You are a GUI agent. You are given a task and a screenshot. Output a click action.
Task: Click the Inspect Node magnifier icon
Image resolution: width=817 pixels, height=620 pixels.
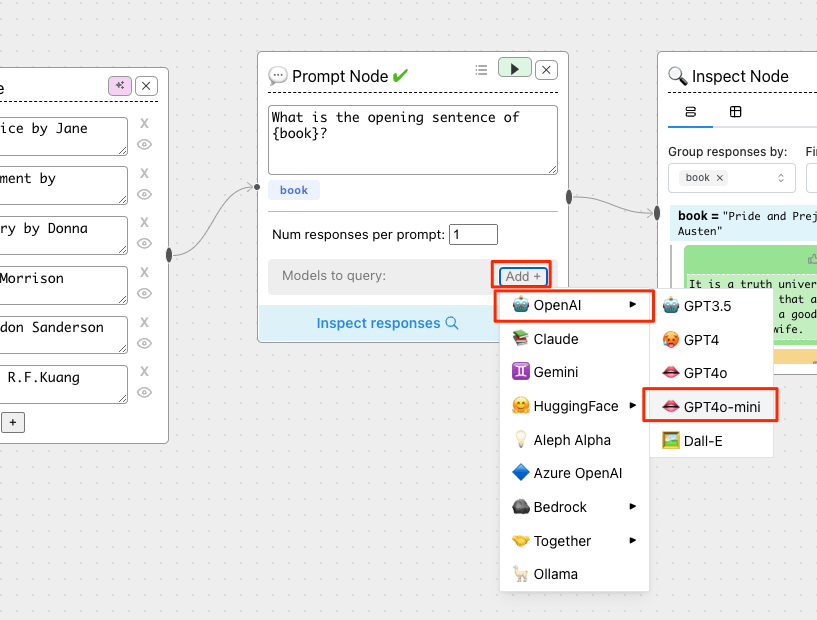677,76
